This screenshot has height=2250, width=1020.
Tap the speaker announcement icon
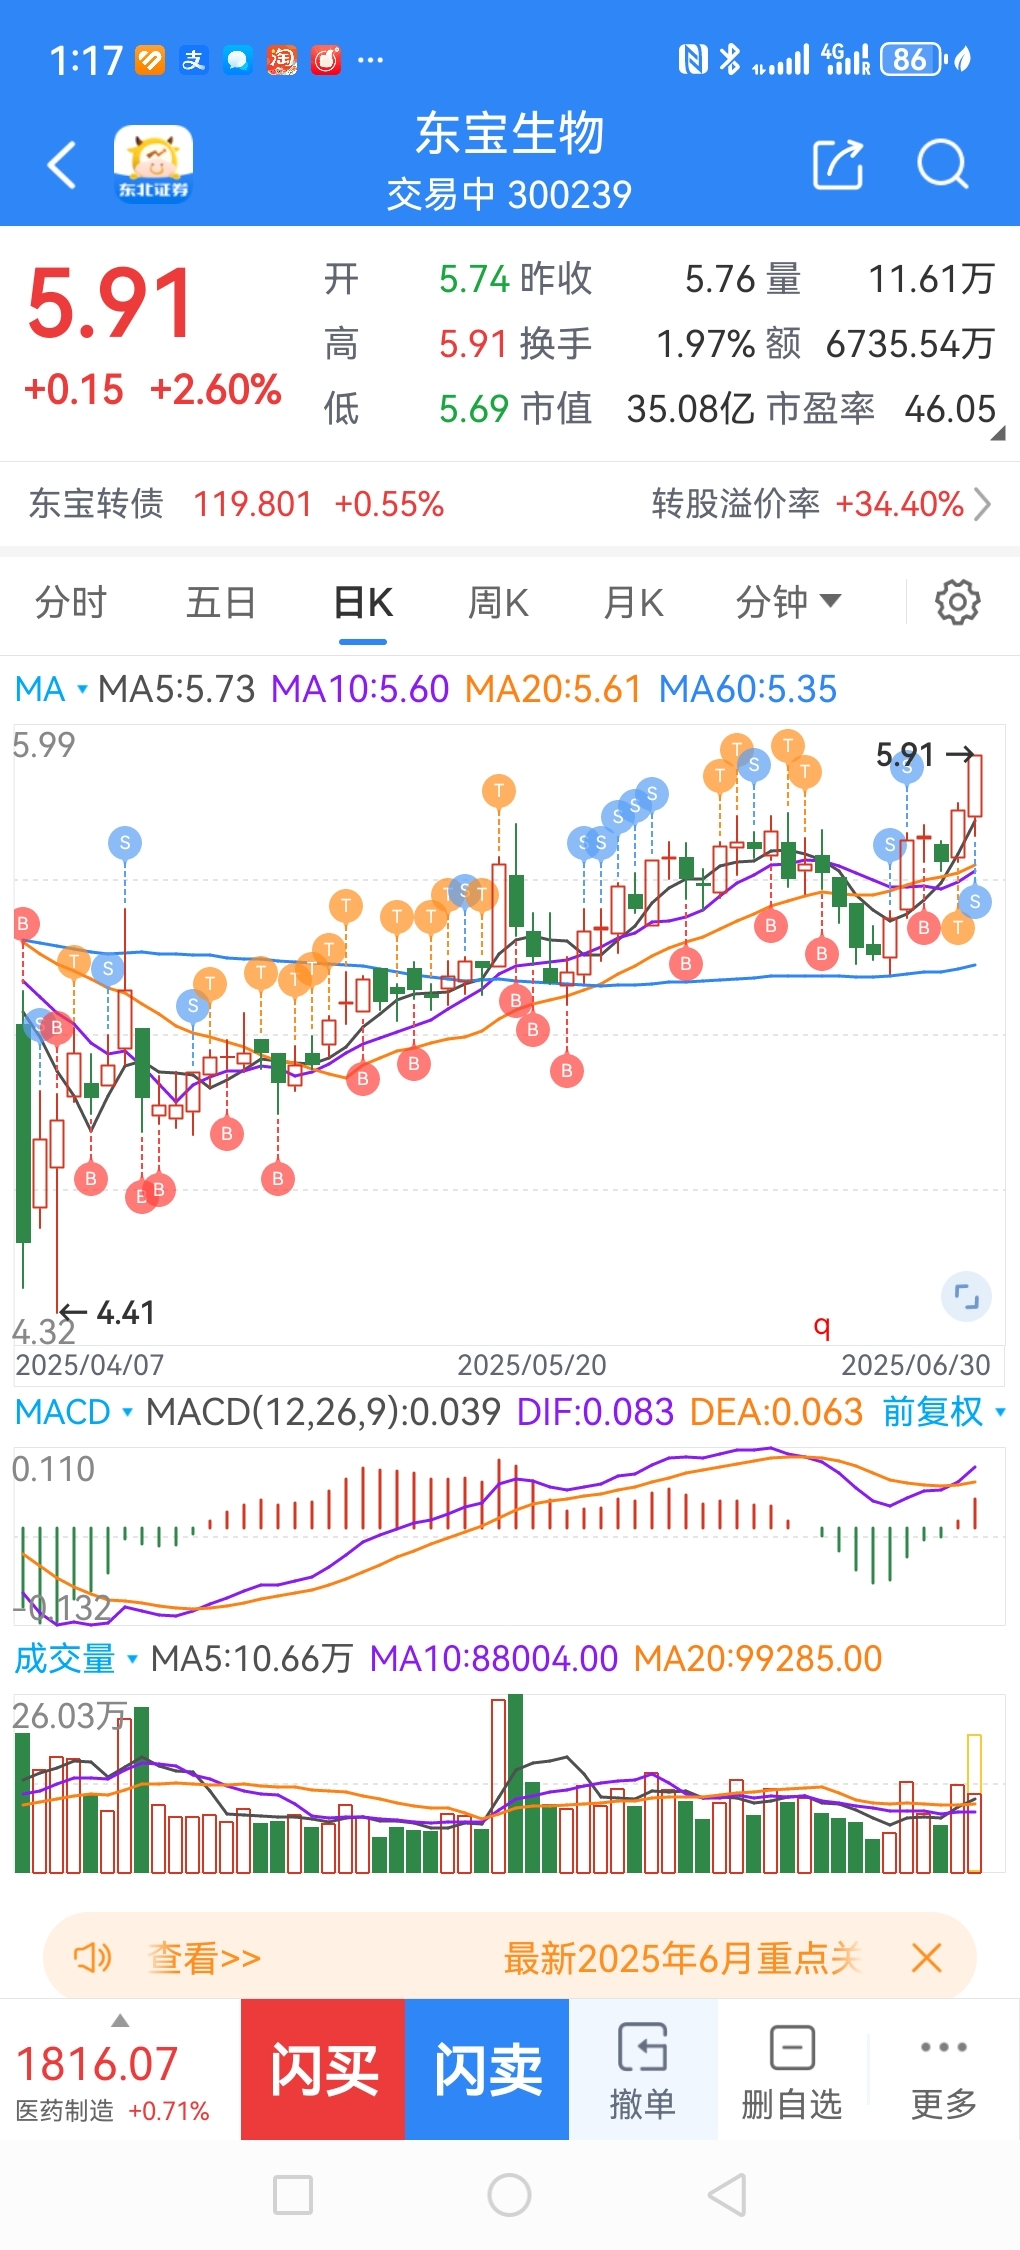point(93,1957)
